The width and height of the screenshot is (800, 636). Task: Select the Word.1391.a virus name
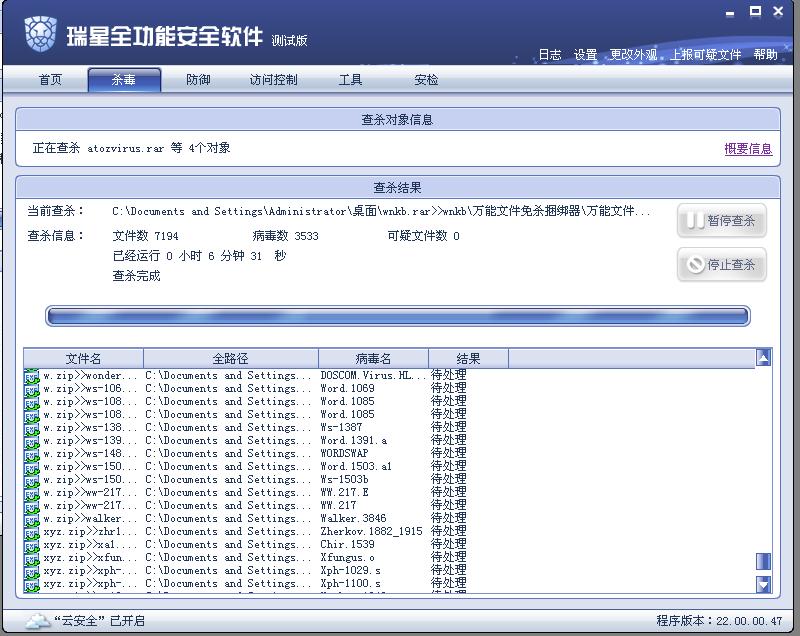click(x=354, y=440)
